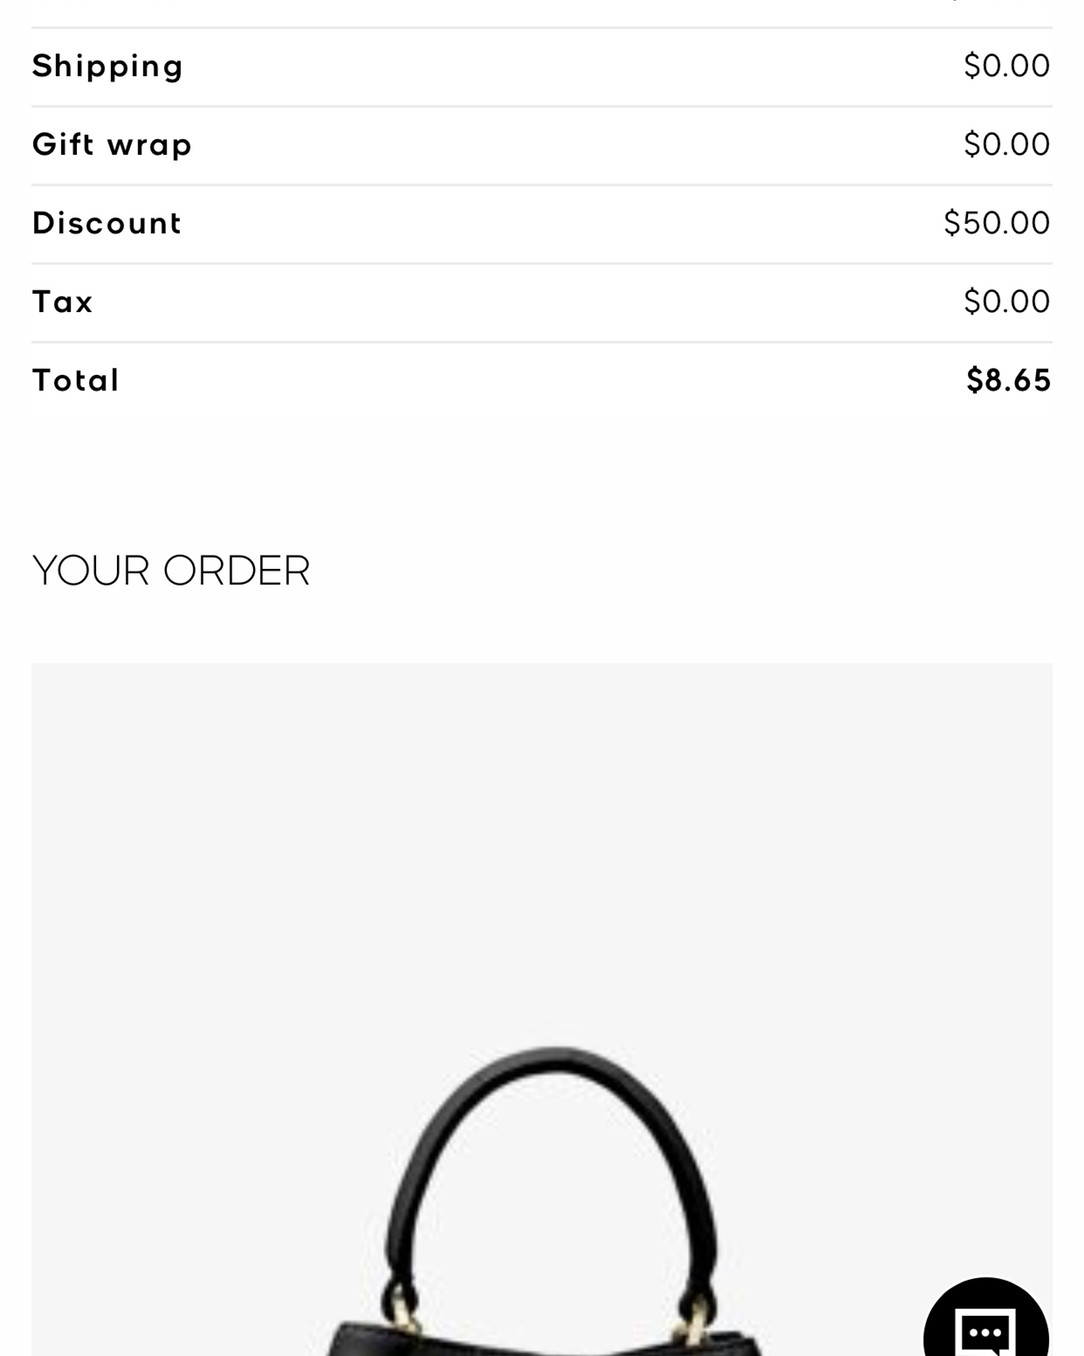This screenshot has width=1084, height=1356.
Task: Click the $50.00 discount amount
Action: [x=996, y=222]
